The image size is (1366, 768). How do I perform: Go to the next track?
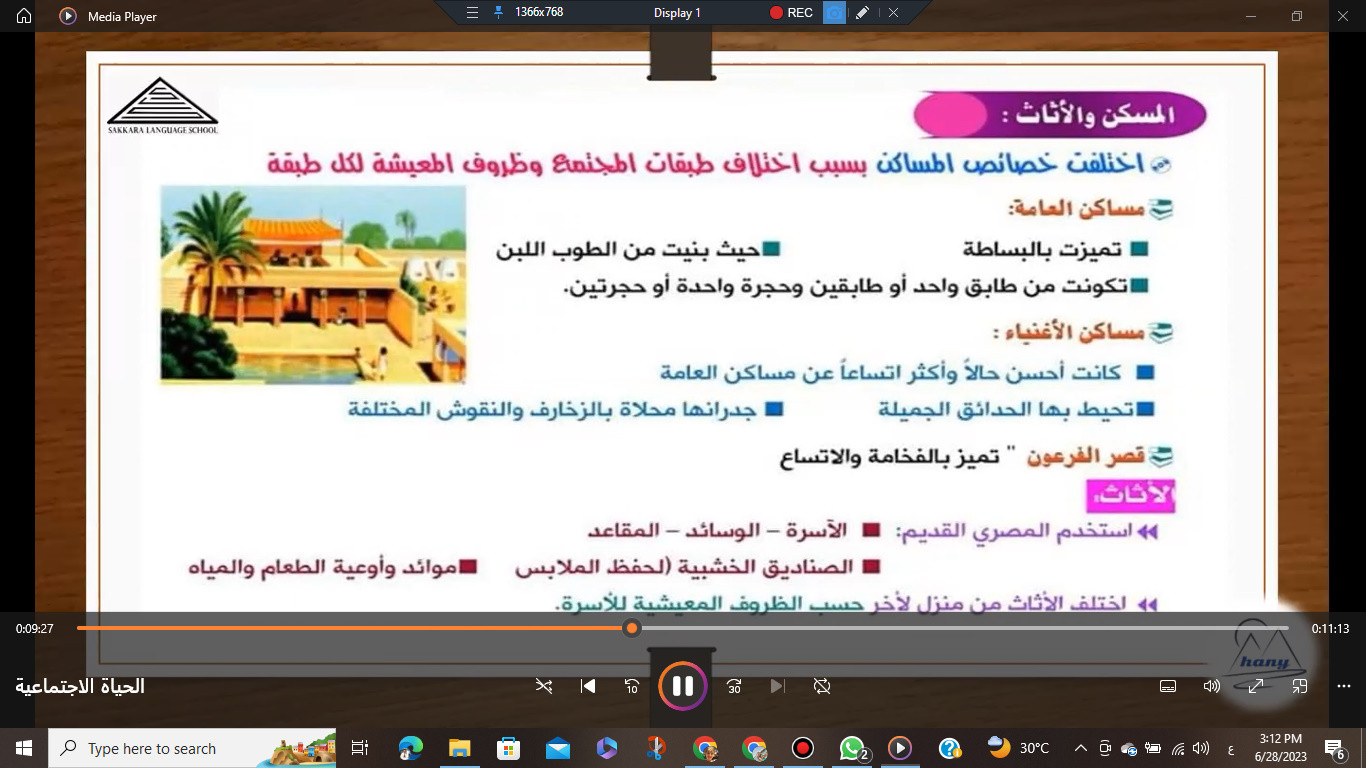(x=778, y=686)
